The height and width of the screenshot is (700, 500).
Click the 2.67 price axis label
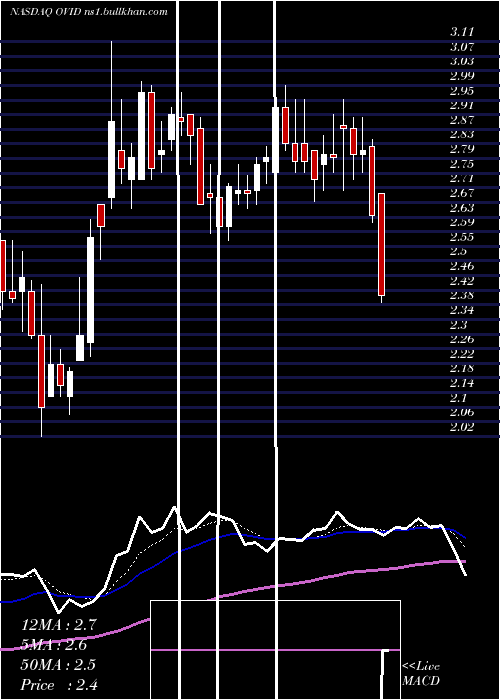(x=462, y=193)
